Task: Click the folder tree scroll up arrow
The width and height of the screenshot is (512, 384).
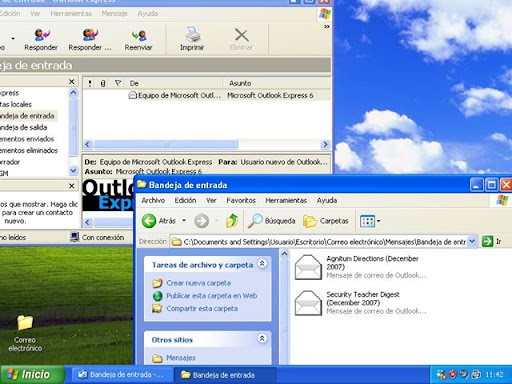Action: tap(73, 92)
